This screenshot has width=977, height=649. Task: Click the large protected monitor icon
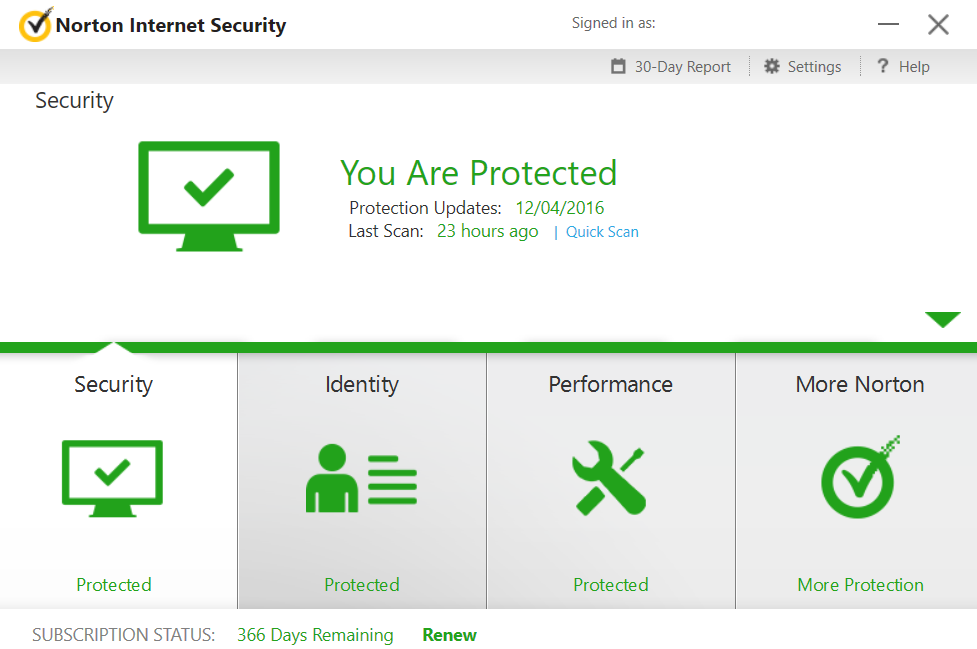click(209, 196)
